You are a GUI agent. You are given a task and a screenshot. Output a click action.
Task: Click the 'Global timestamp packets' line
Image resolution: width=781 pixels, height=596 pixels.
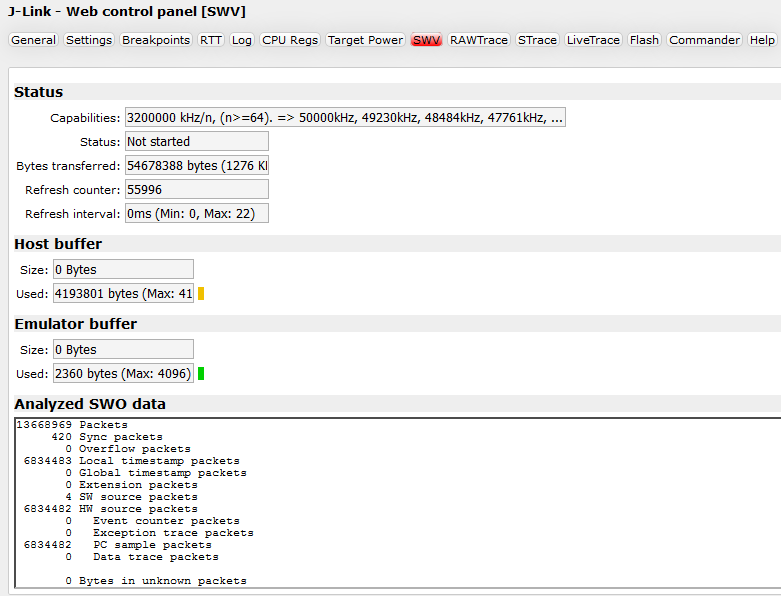click(x=156, y=473)
